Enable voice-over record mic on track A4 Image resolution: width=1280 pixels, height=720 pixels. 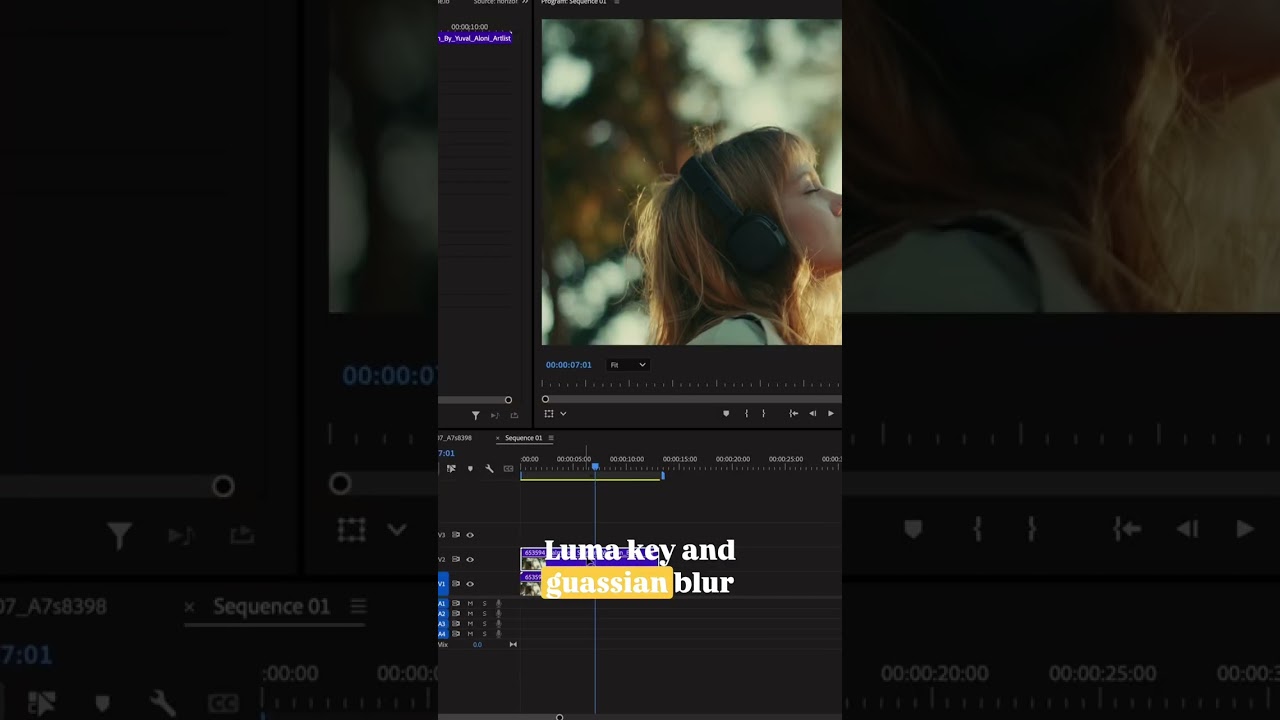pos(499,633)
